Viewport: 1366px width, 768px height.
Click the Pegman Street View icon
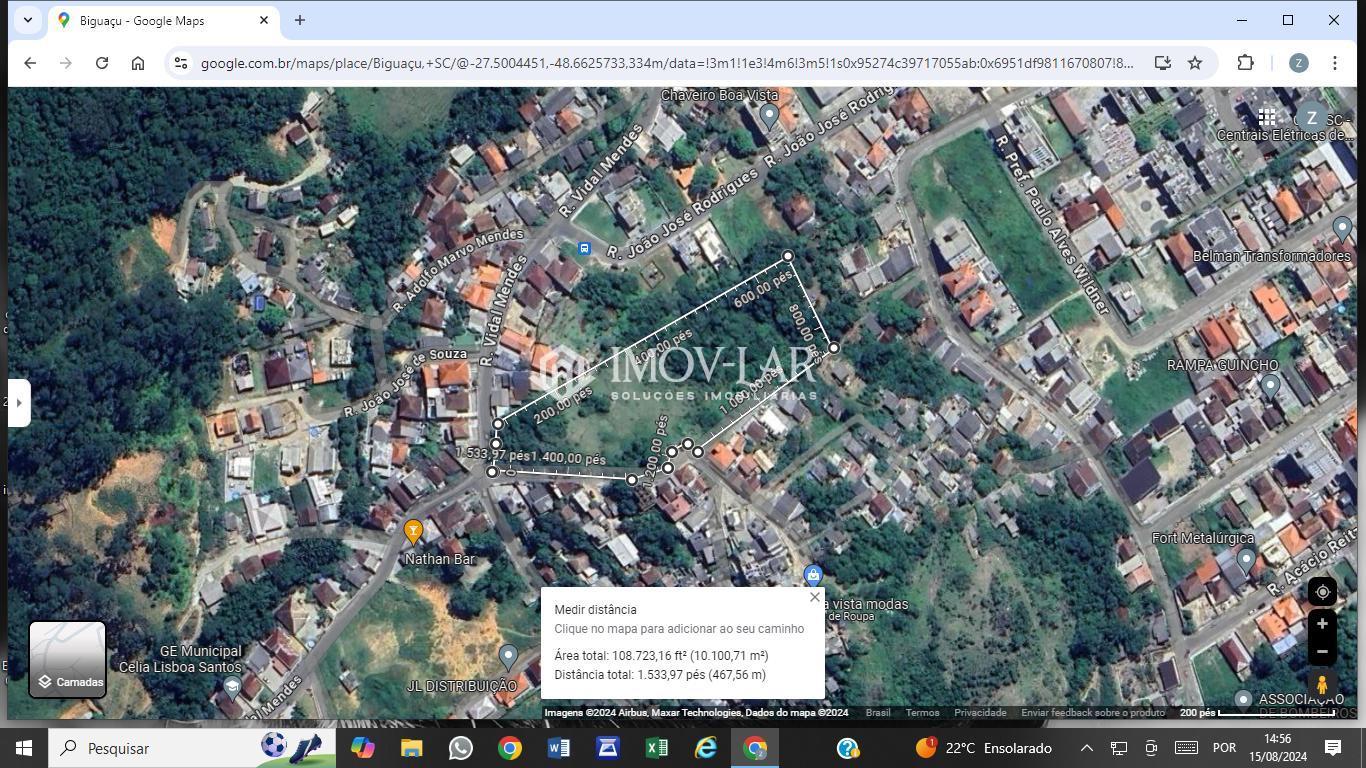(x=1321, y=685)
